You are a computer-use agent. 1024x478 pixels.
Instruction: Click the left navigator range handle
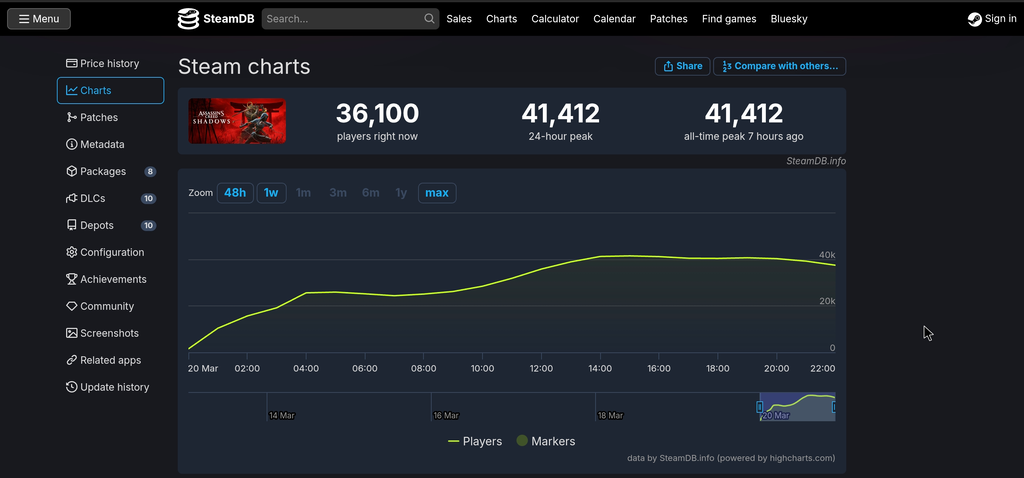760,407
